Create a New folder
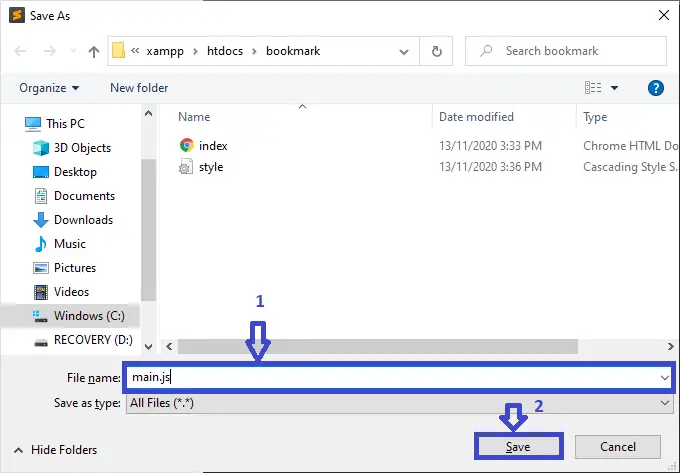Screen dimensions: 680x473 click(139, 88)
